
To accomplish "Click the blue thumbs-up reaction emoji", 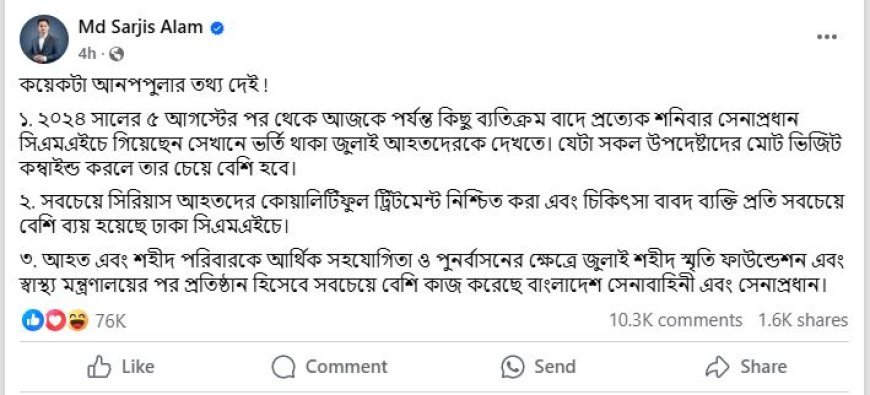I will tap(31, 320).
